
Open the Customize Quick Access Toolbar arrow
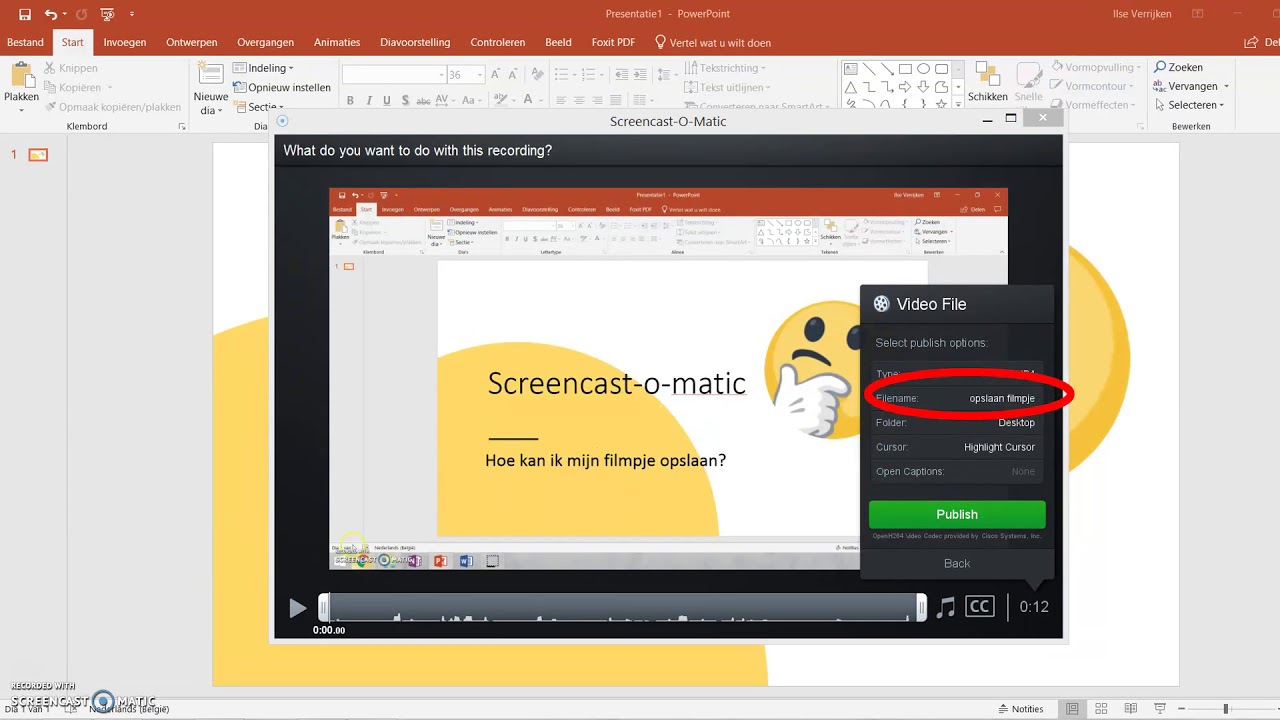tap(132, 14)
